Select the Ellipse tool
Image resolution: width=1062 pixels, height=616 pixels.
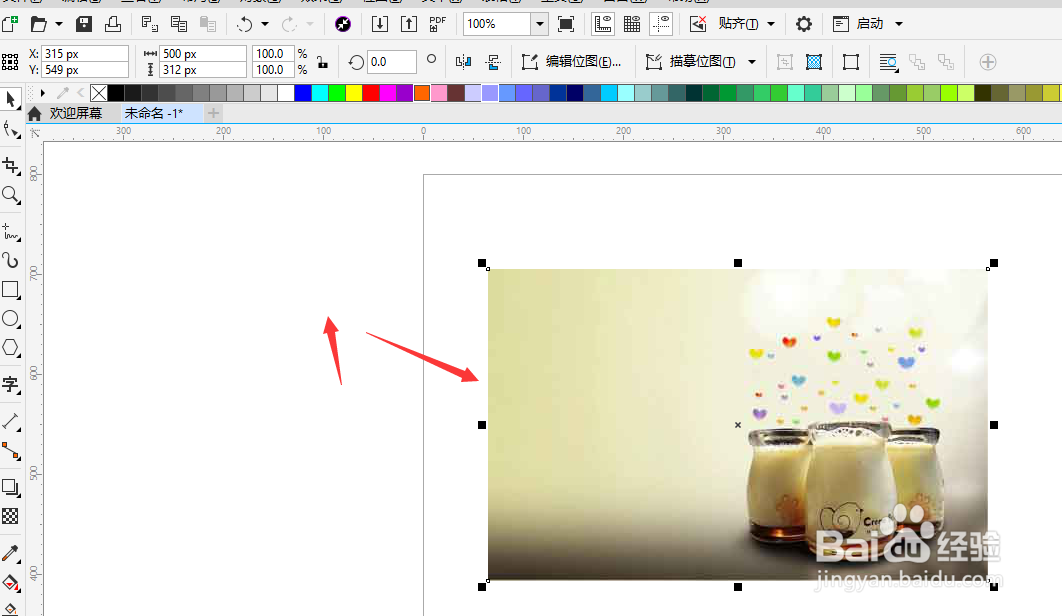click(11, 319)
